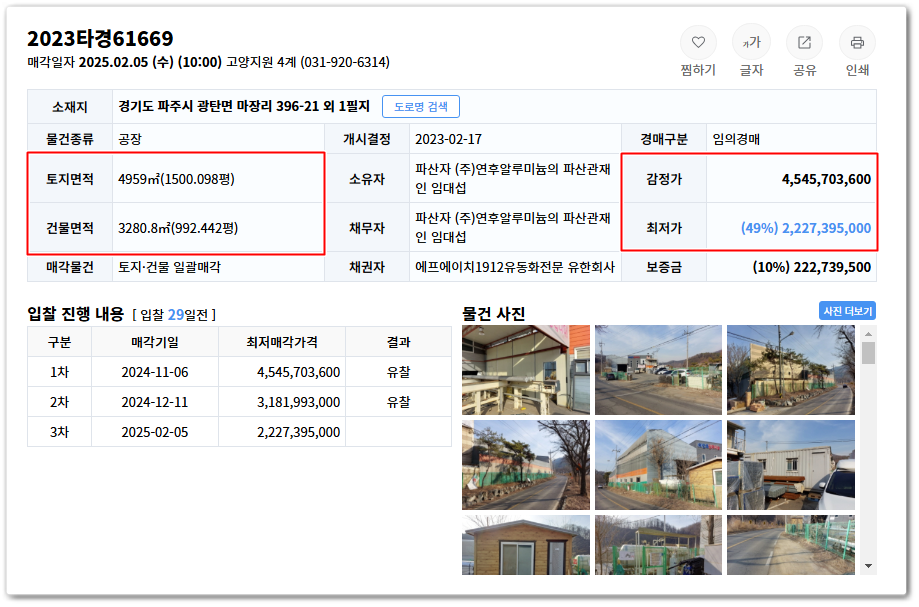Click the 사진 더보기 button
Viewport: 919px width, 607px height.
click(847, 311)
